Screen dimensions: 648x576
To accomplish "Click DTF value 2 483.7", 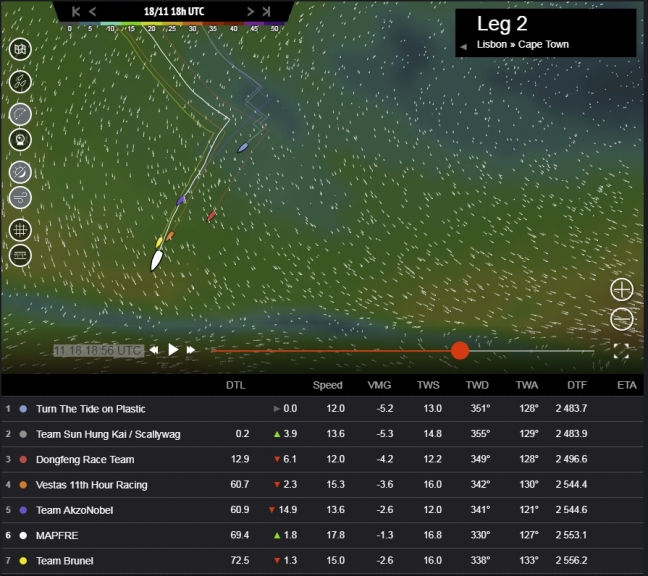I will tap(571, 408).
